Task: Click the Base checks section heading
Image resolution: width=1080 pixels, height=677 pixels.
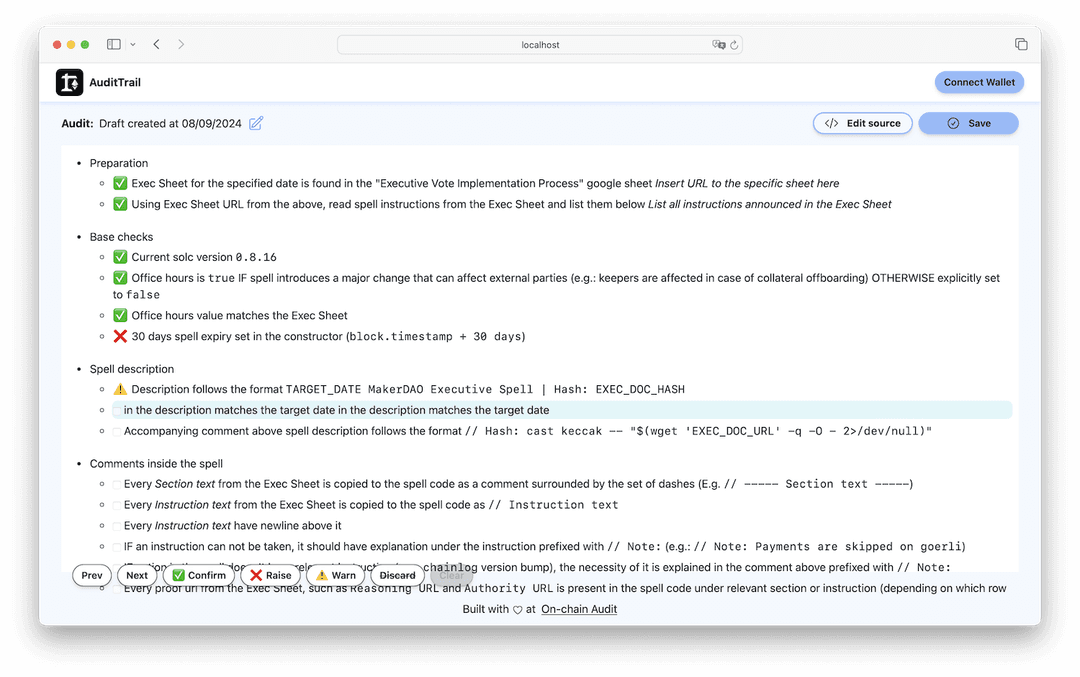Action: [121, 237]
